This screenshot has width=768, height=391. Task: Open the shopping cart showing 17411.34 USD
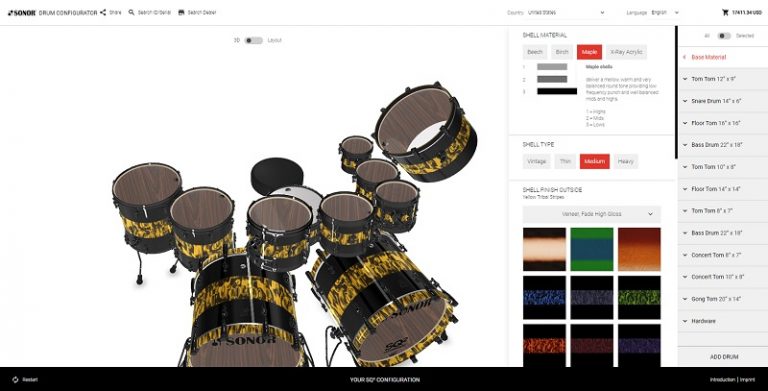click(x=742, y=13)
